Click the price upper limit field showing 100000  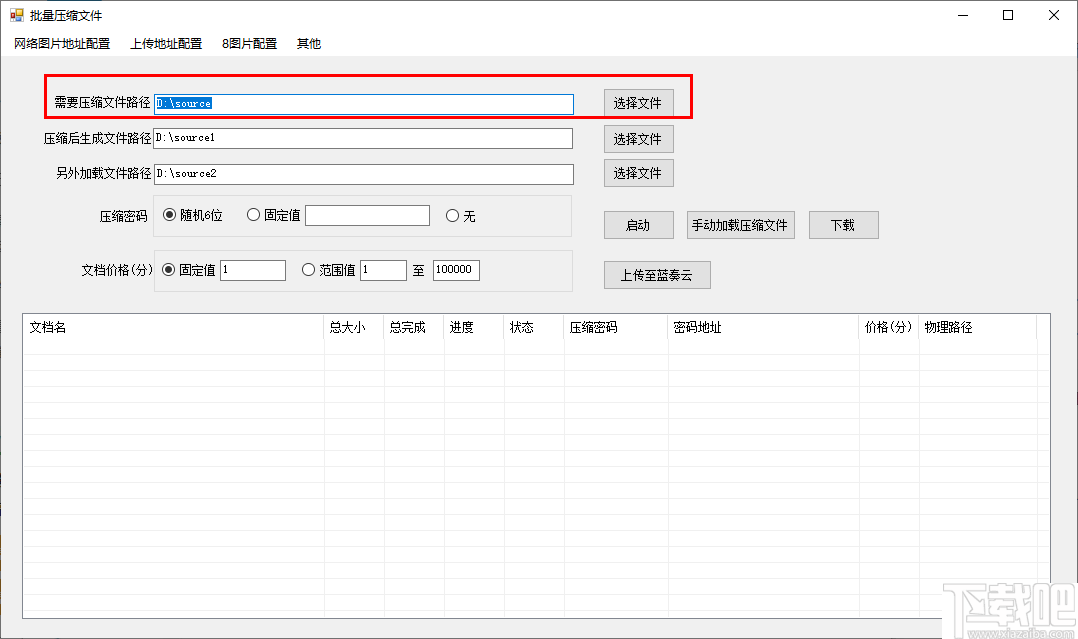tap(456, 270)
